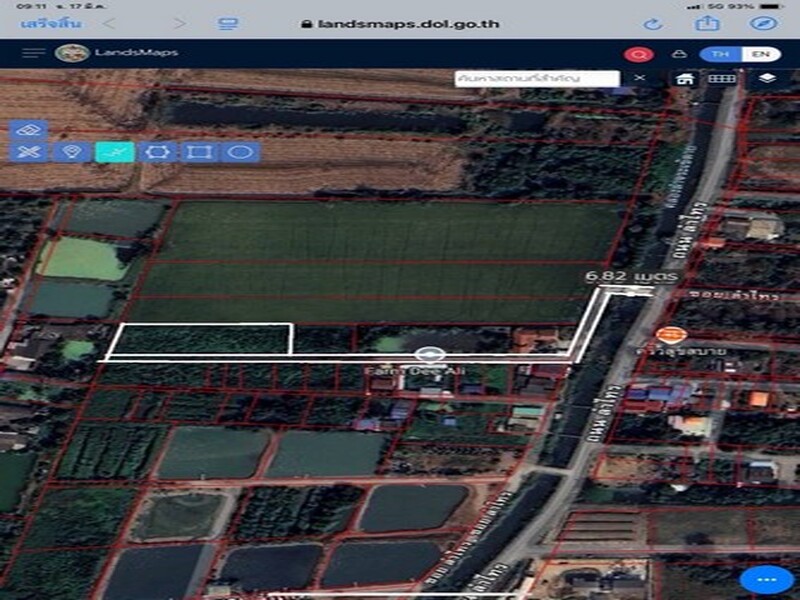Switch the language to EN
This screenshot has width=800, height=600.
[762, 54]
